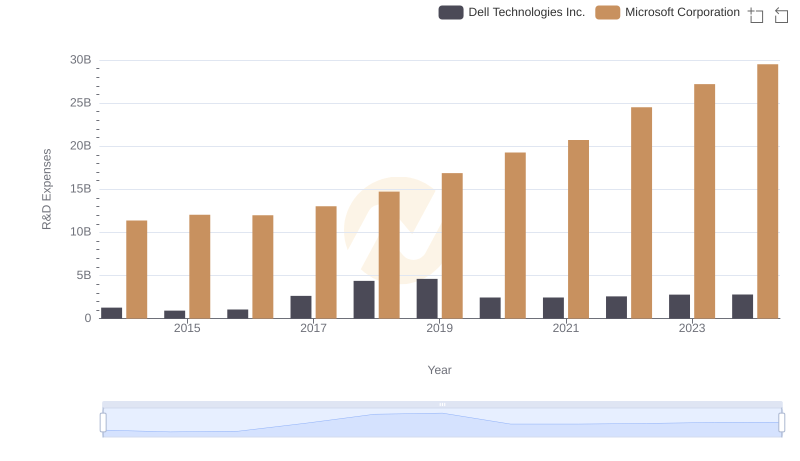Toggle Dell Technologies Inc. legend series
Screen dimensions: 800x461
click(x=512, y=12)
